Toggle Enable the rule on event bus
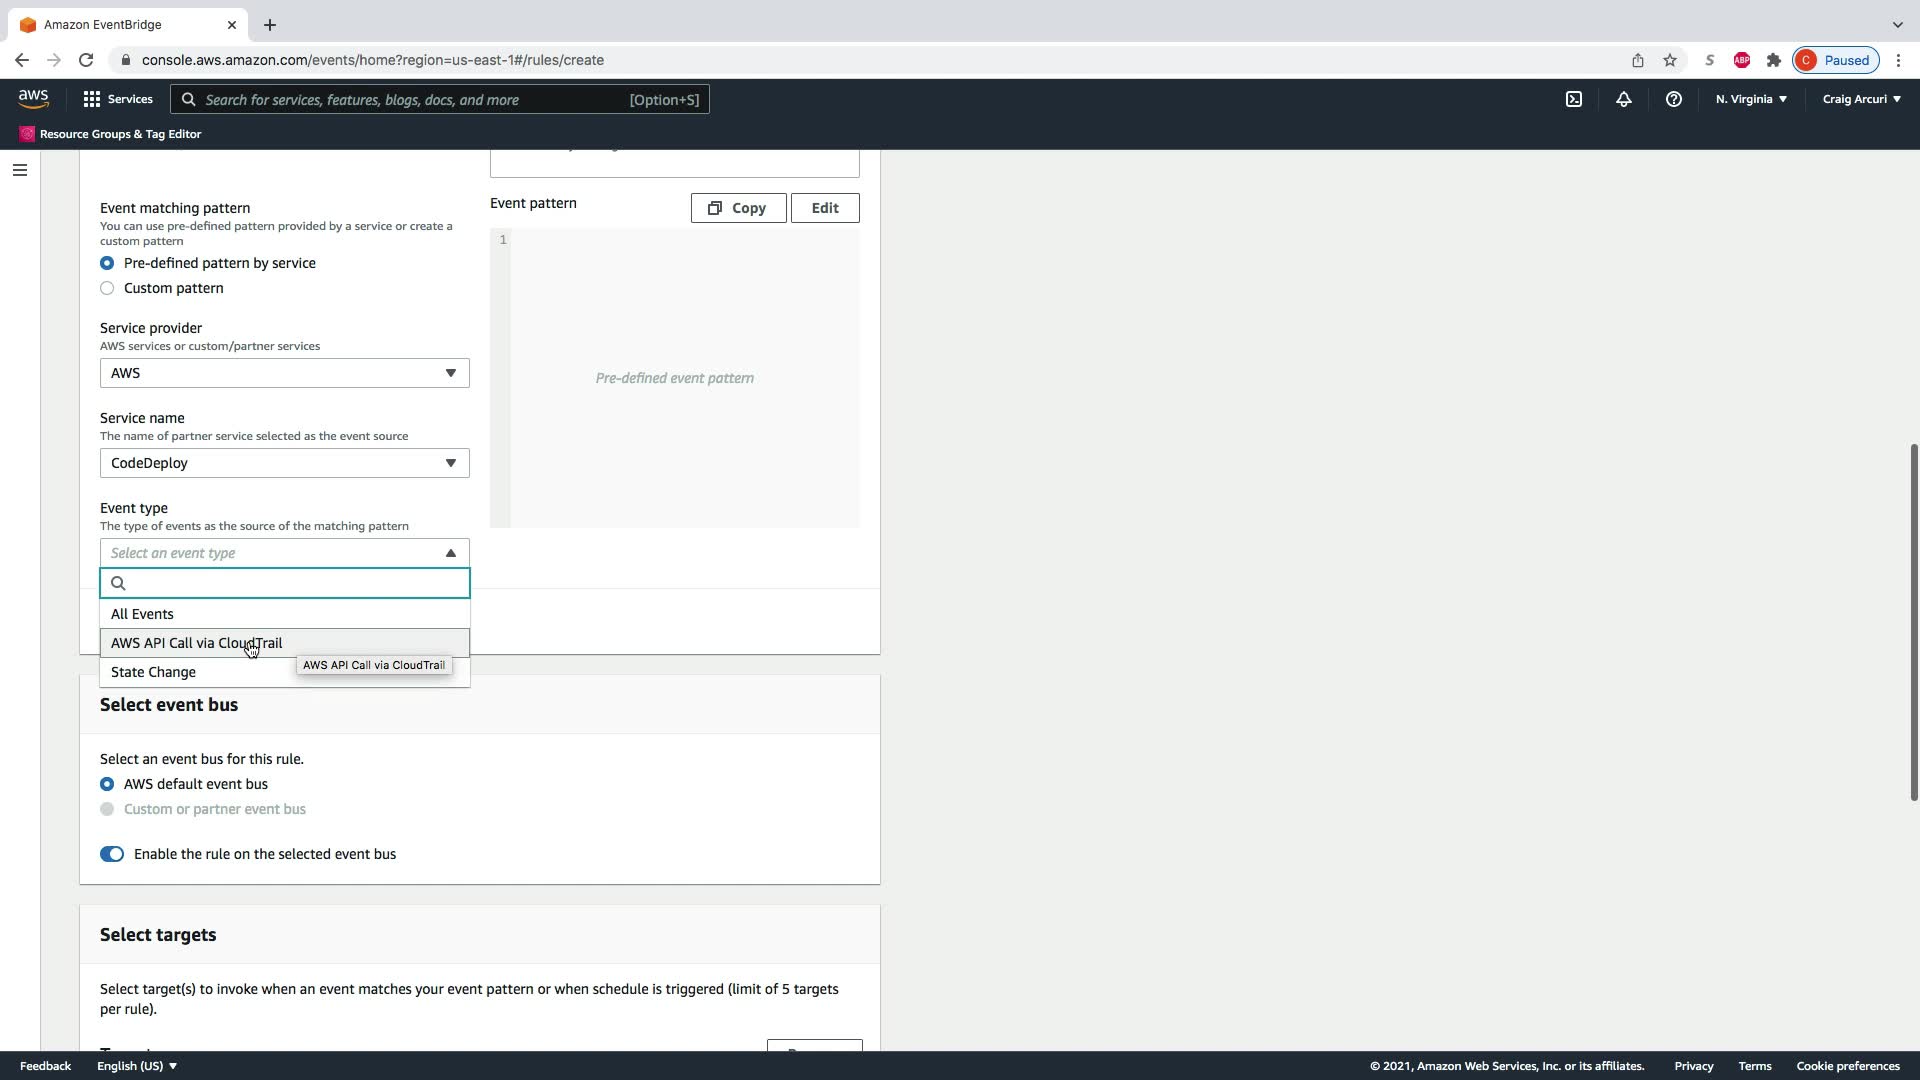The image size is (1920, 1080). click(x=112, y=854)
